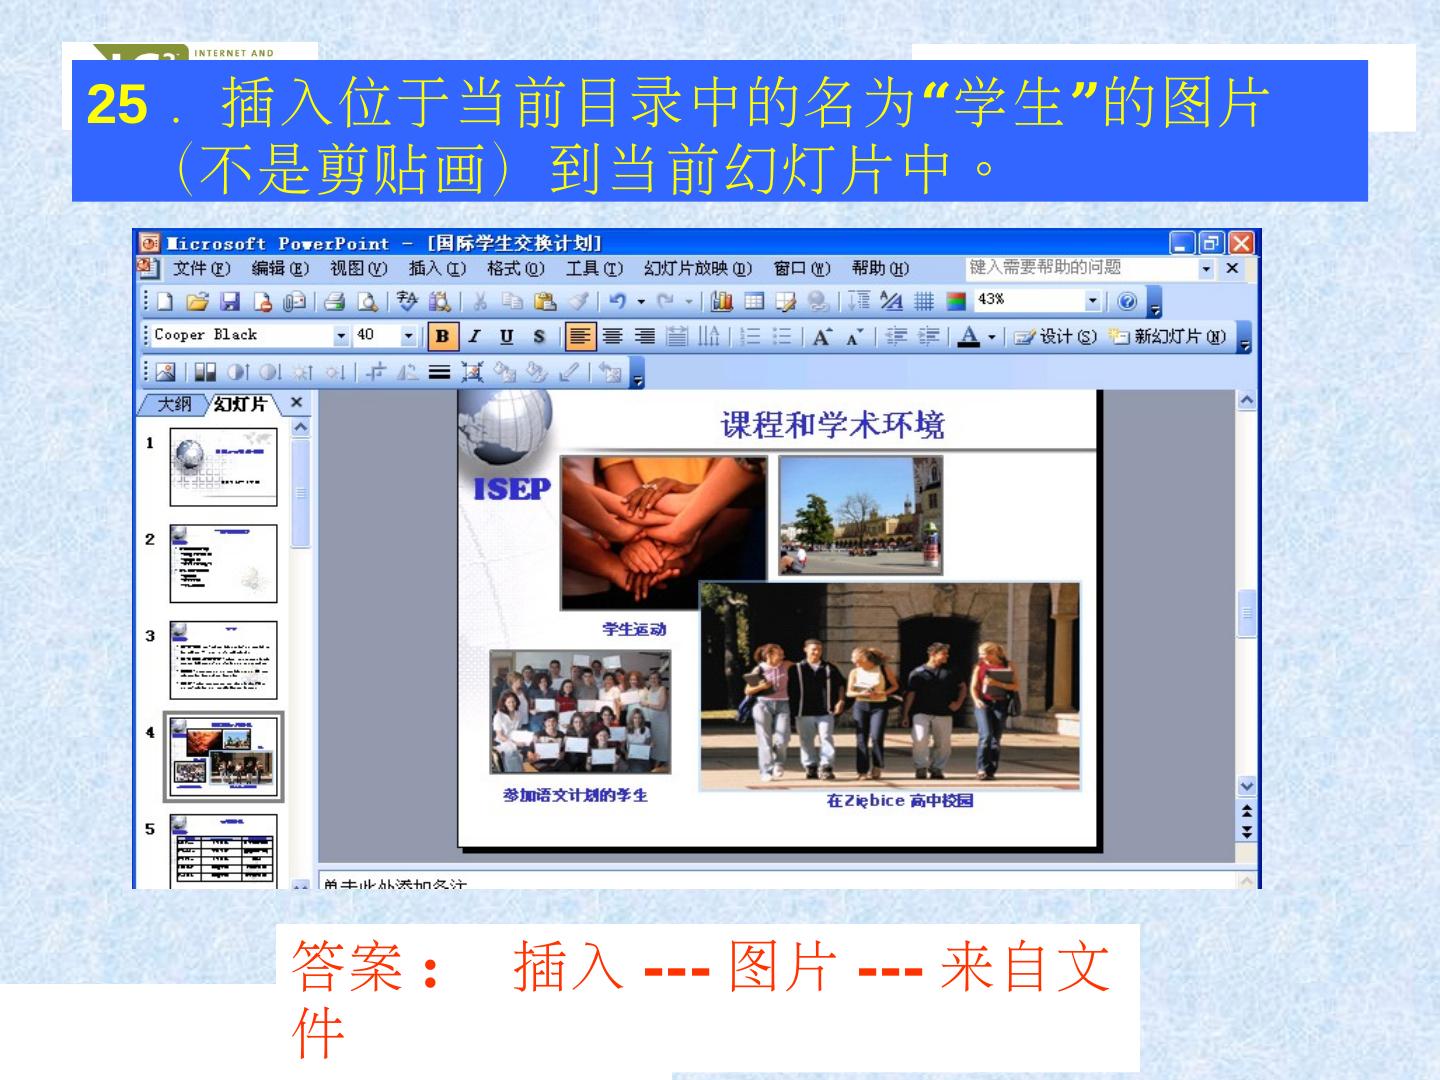Run the spelling check icon

click(407, 301)
